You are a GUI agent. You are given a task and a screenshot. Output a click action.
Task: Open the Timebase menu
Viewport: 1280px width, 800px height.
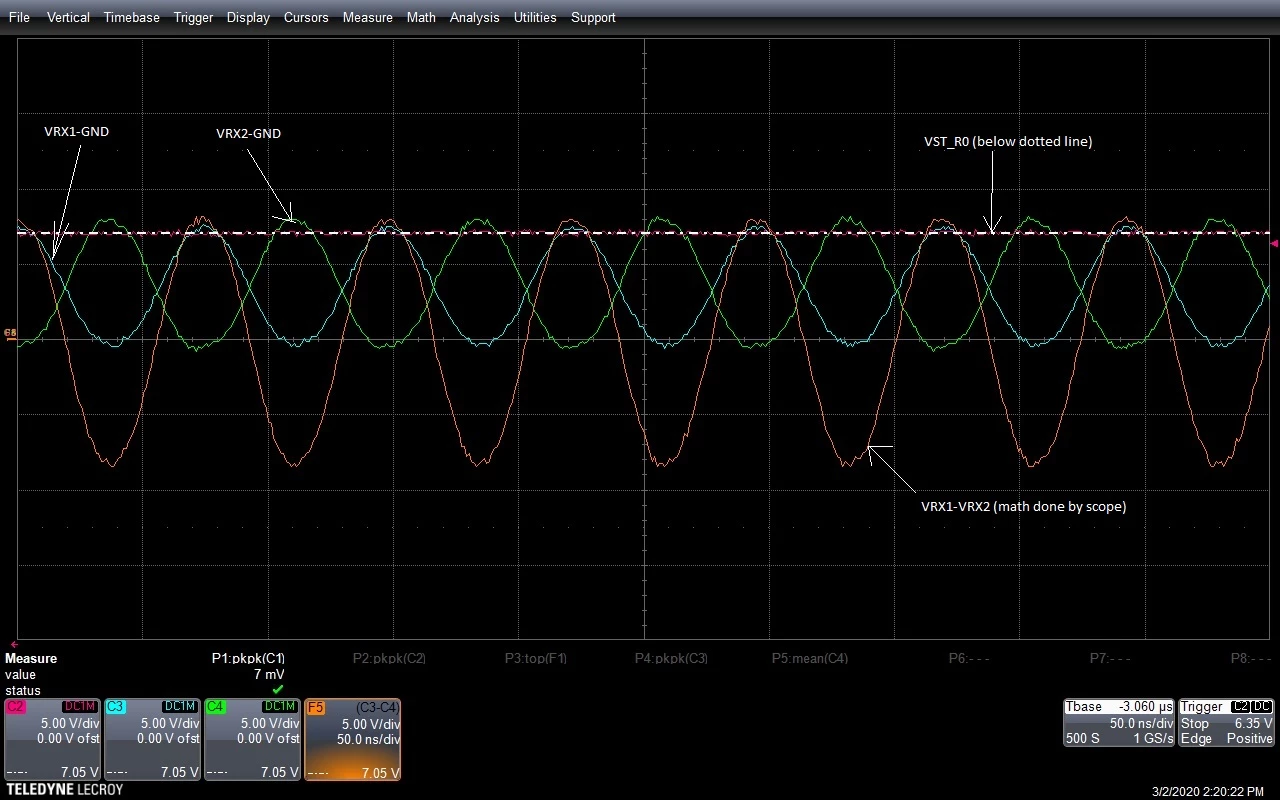tap(131, 17)
